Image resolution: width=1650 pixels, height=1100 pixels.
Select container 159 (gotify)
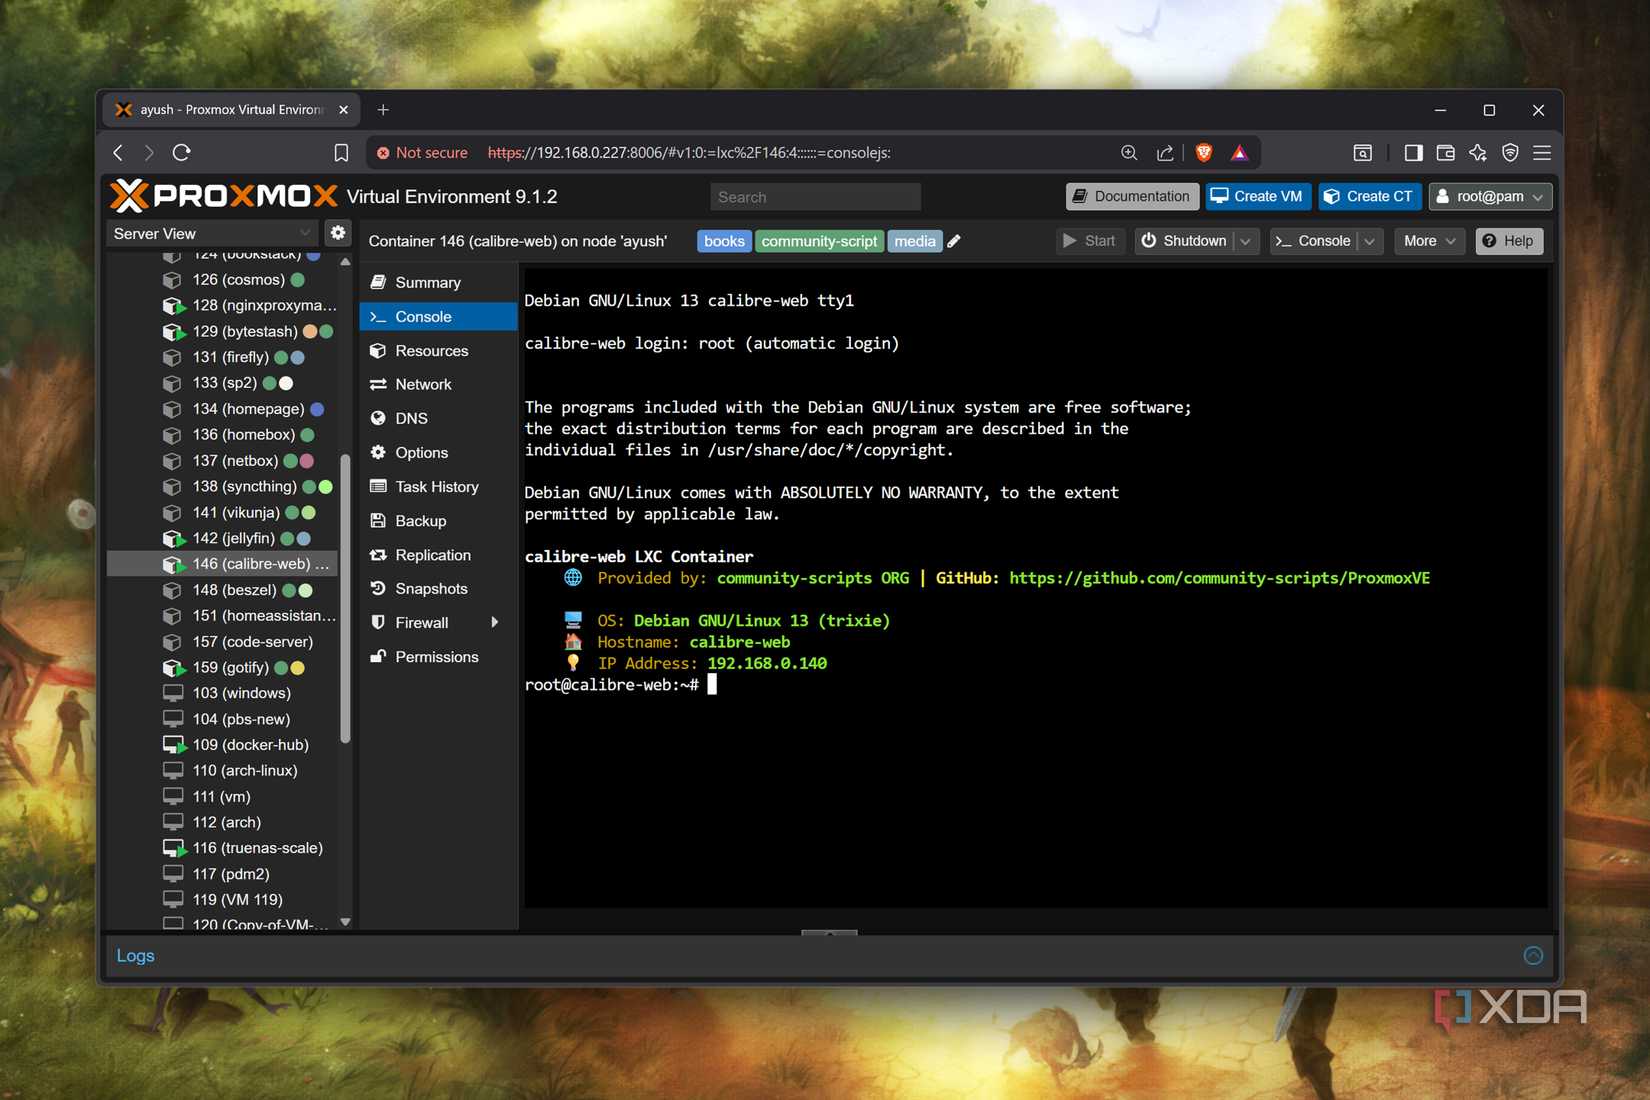(222, 668)
